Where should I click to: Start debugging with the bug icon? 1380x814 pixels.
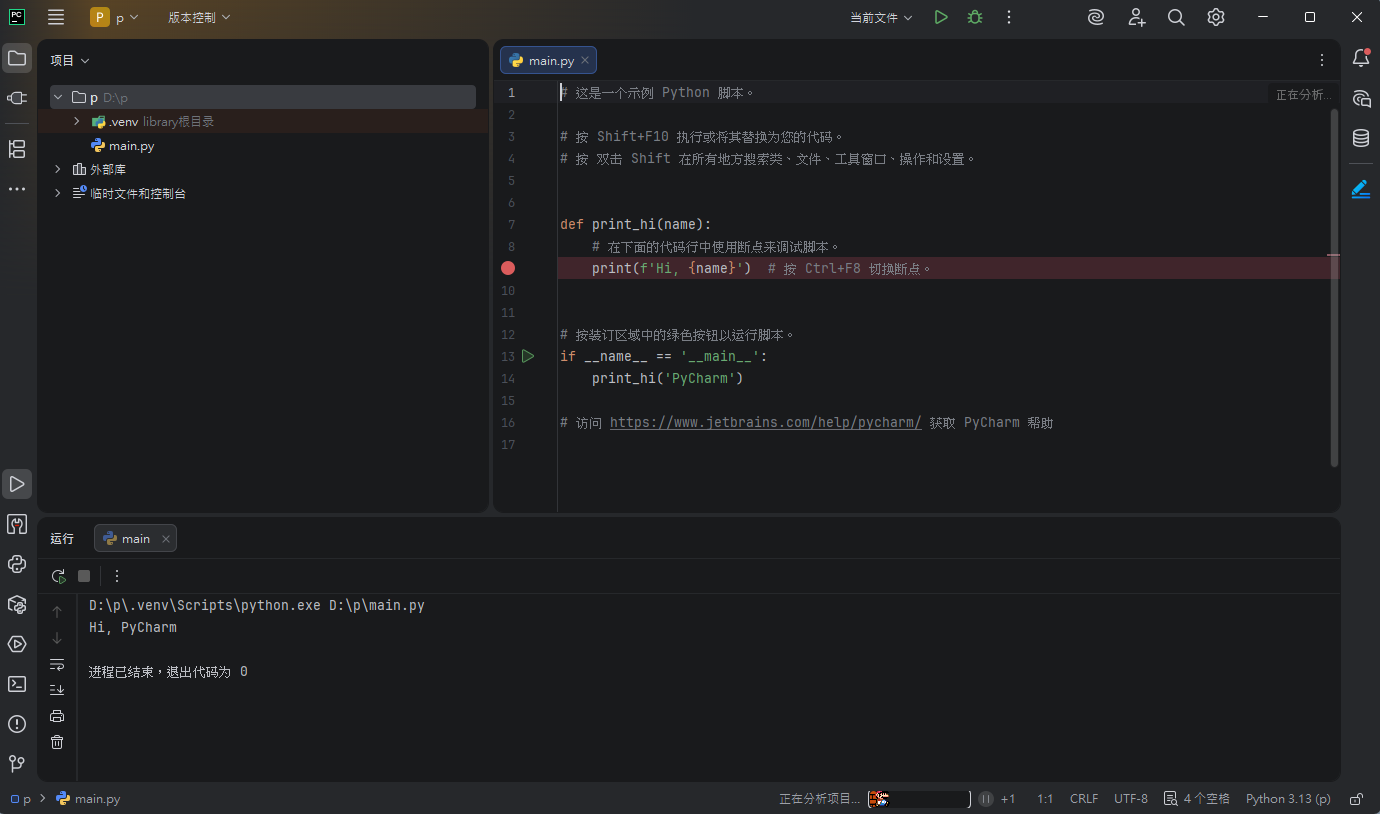coord(975,17)
